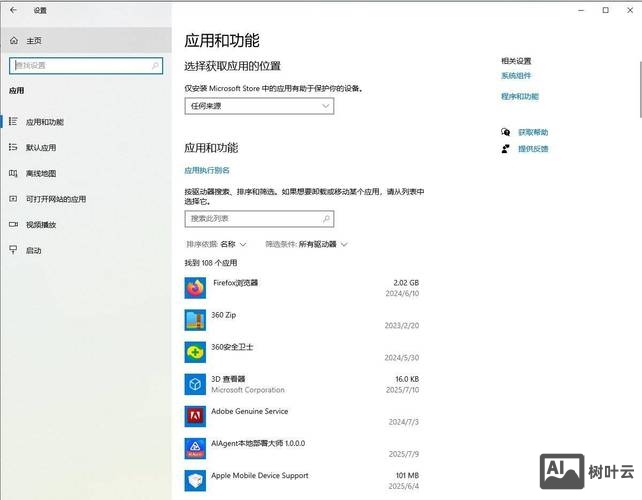
Task: Select the 启动 sidebar icon
Action: tap(13, 250)
